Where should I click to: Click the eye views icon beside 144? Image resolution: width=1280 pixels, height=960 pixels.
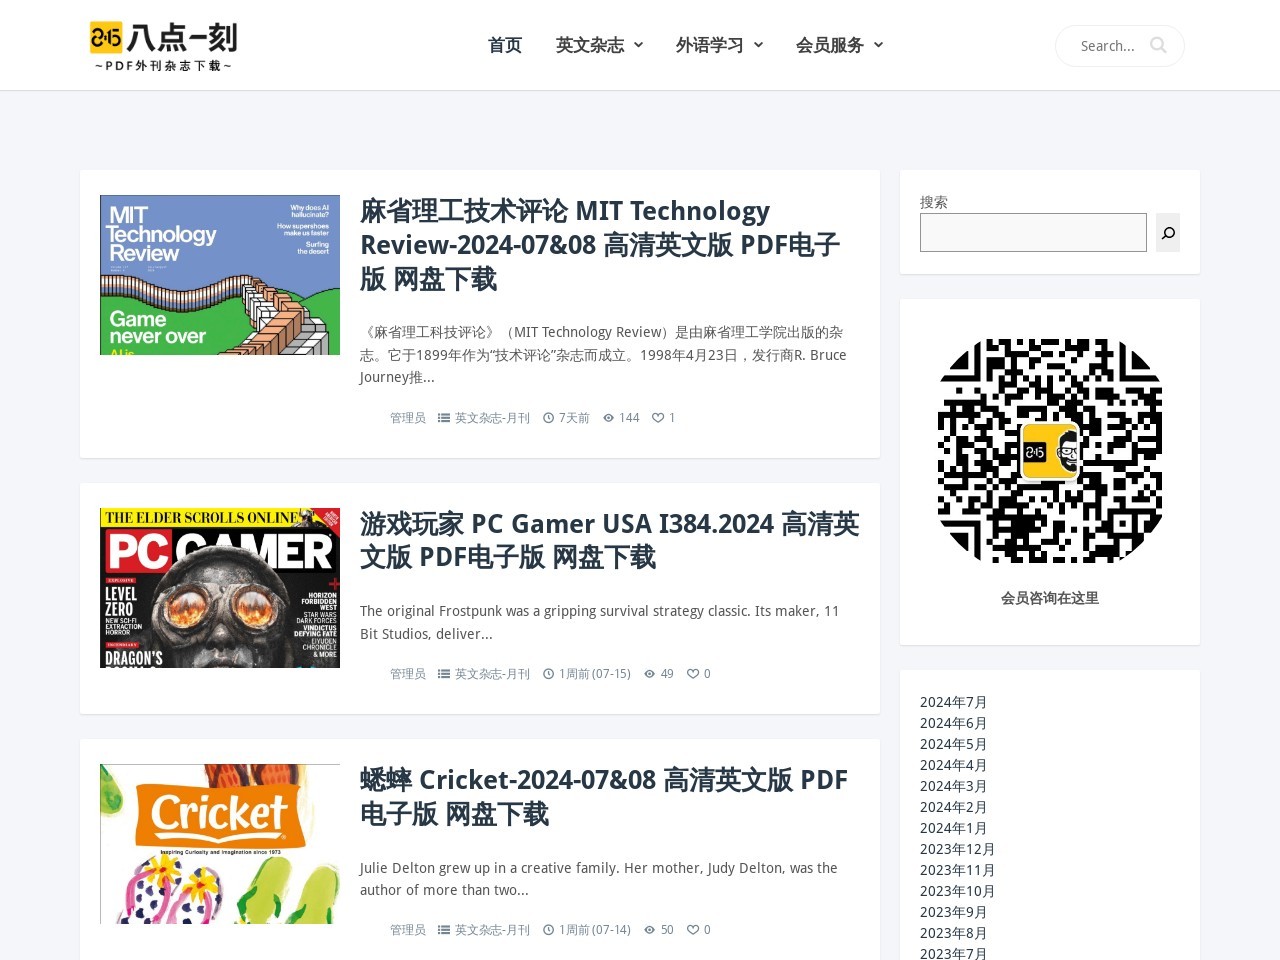608,418
